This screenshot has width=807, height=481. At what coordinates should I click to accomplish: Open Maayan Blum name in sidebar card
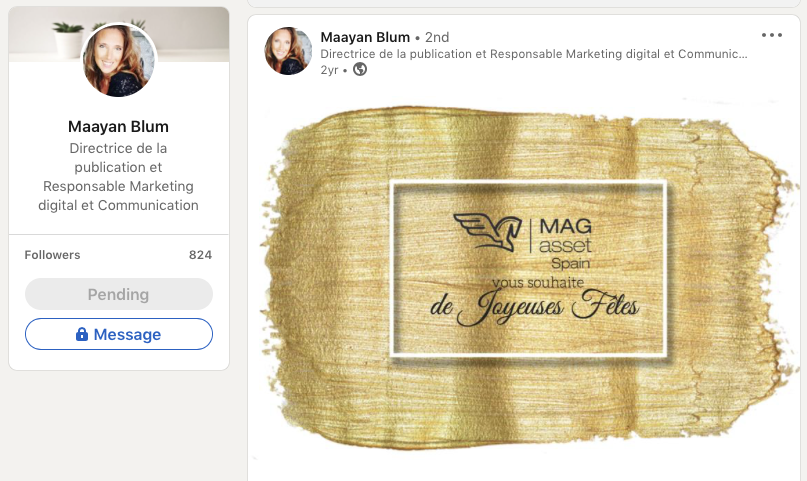118,127
